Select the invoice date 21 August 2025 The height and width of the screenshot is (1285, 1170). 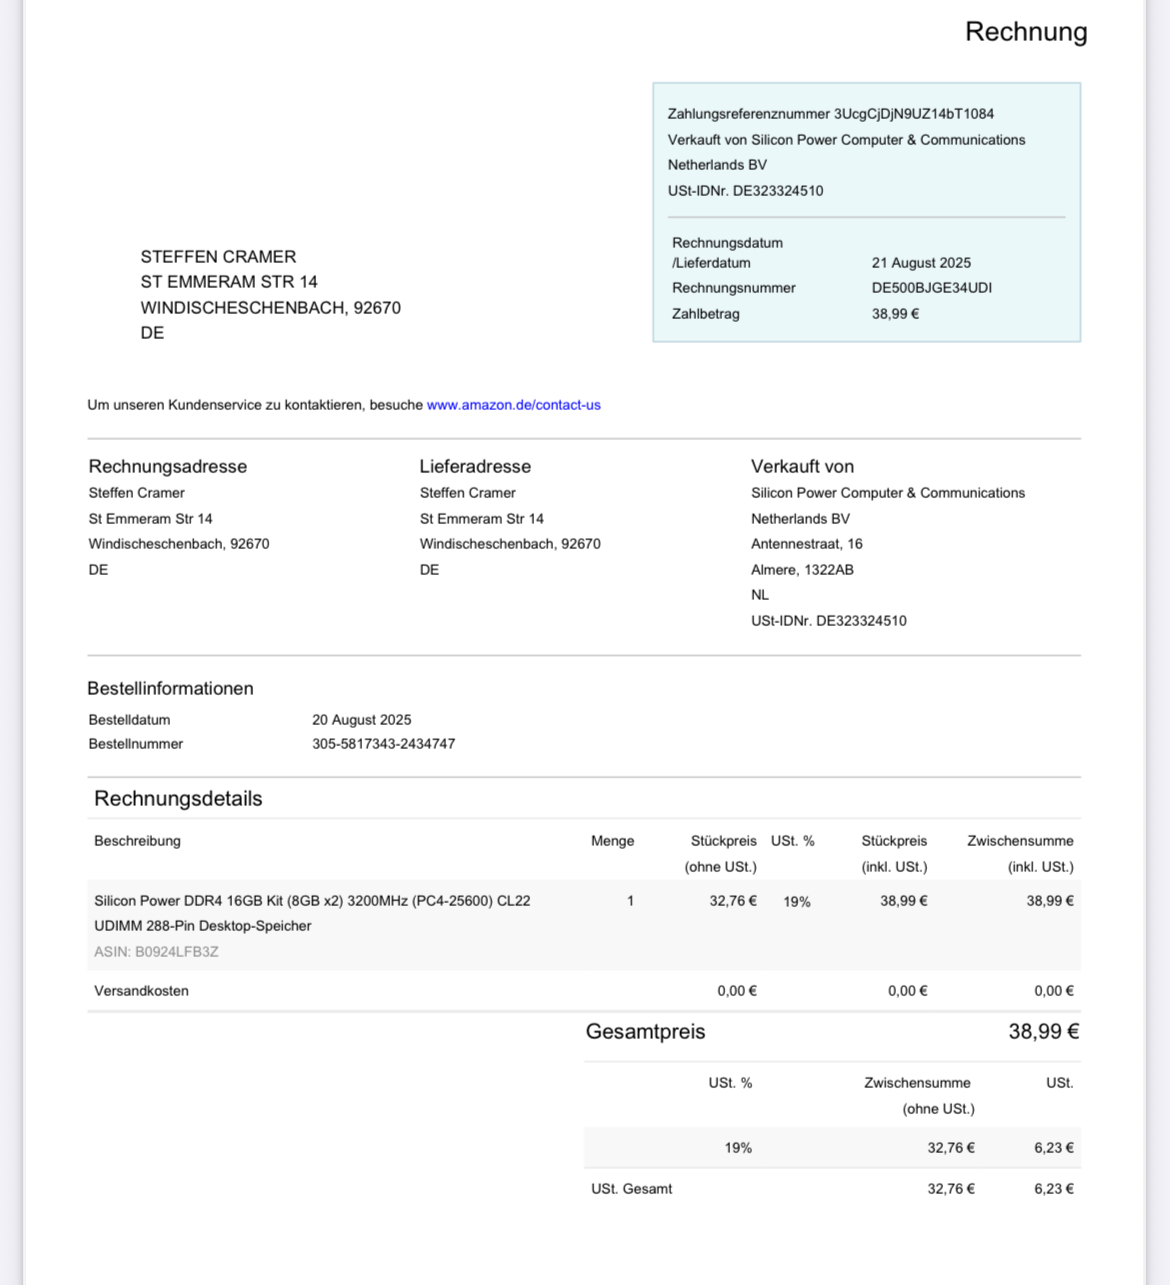pos(920,263)
